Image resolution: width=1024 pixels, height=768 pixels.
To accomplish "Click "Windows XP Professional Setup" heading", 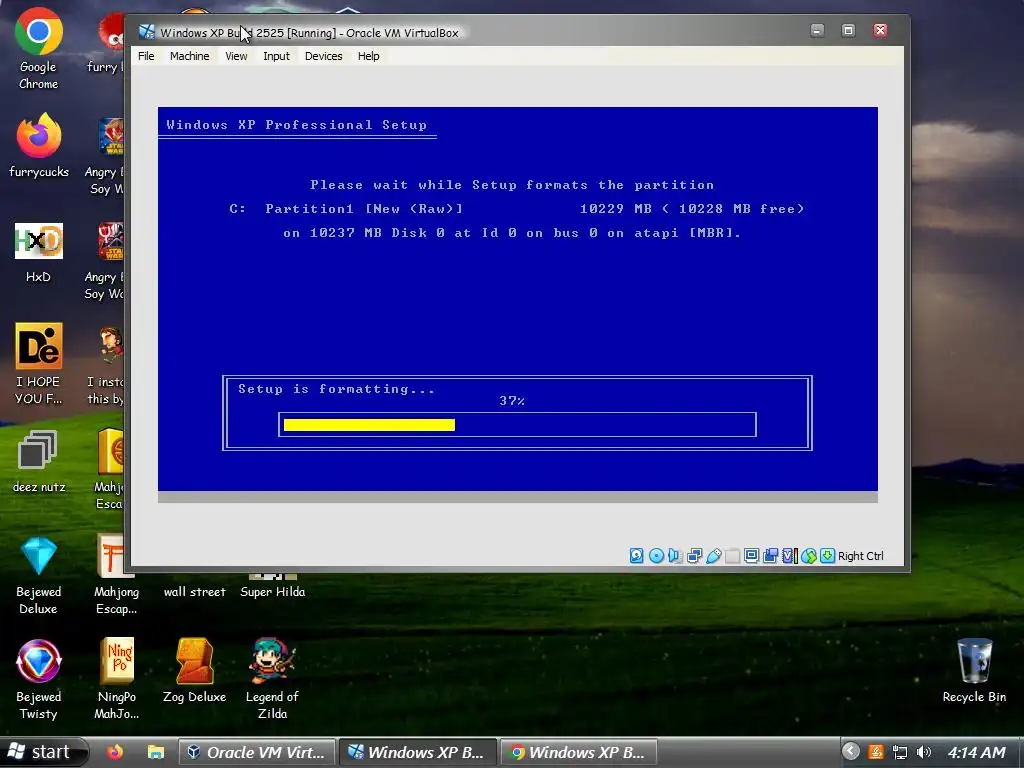I will coord(296,125).
